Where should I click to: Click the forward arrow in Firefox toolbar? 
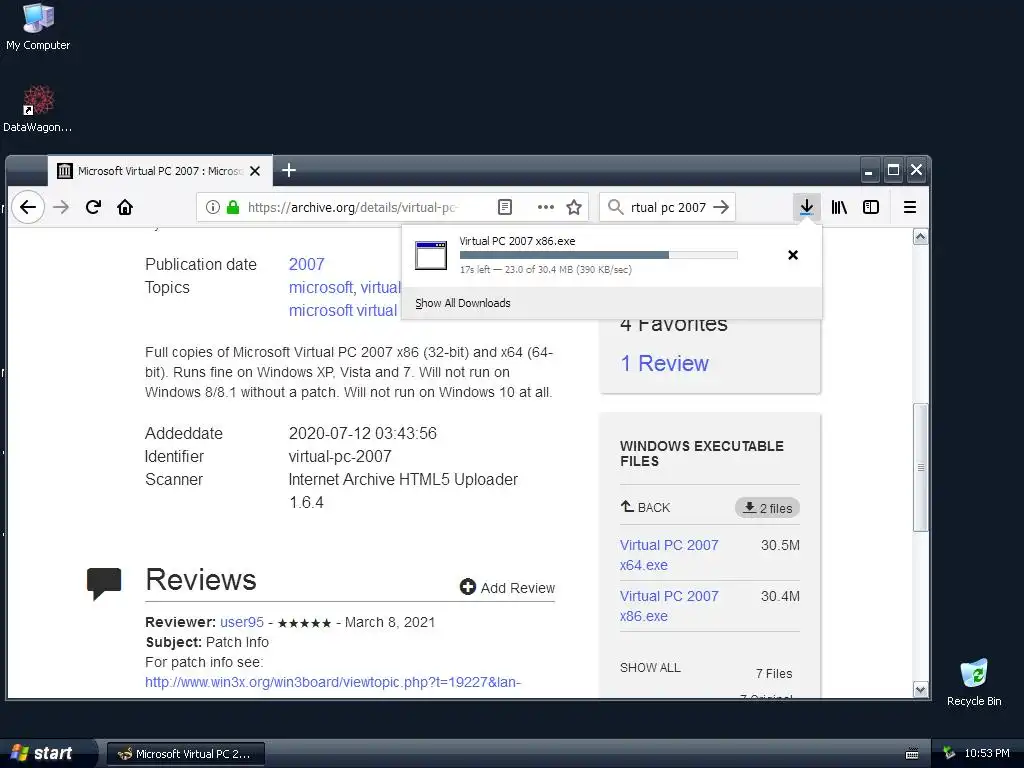point(61,207)
